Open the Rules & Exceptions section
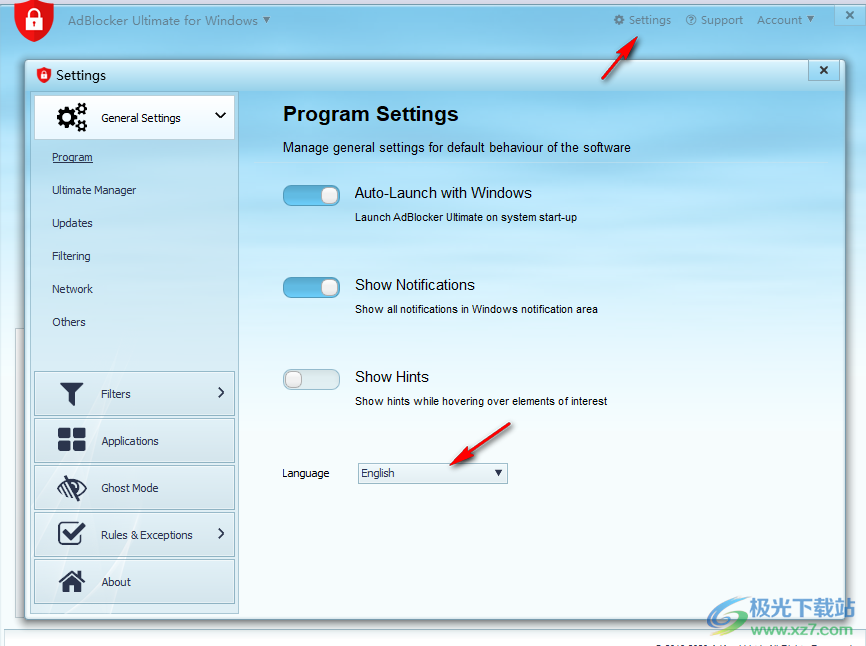 tap(134, 534)
